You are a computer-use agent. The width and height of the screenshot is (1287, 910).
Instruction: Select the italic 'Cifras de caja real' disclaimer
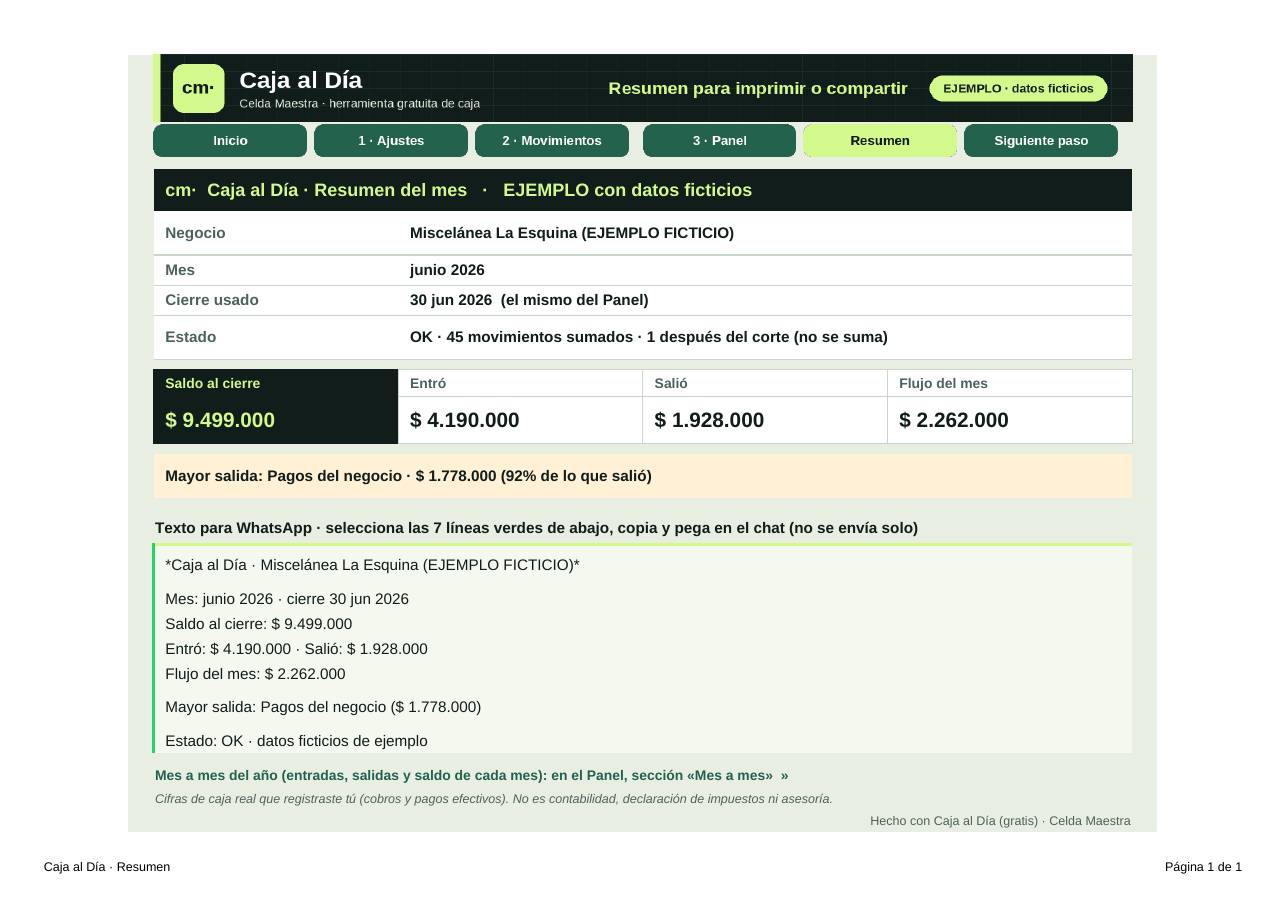coord(494,799)
